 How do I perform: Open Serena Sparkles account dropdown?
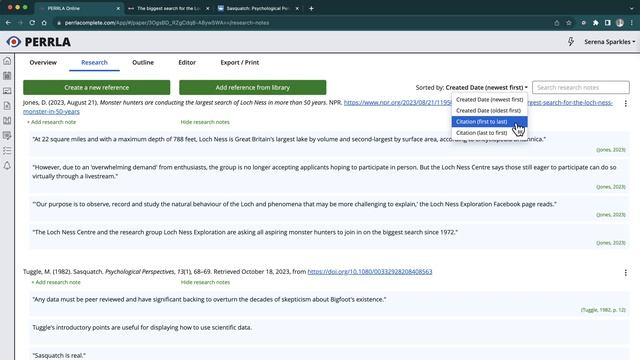[609, 42]
